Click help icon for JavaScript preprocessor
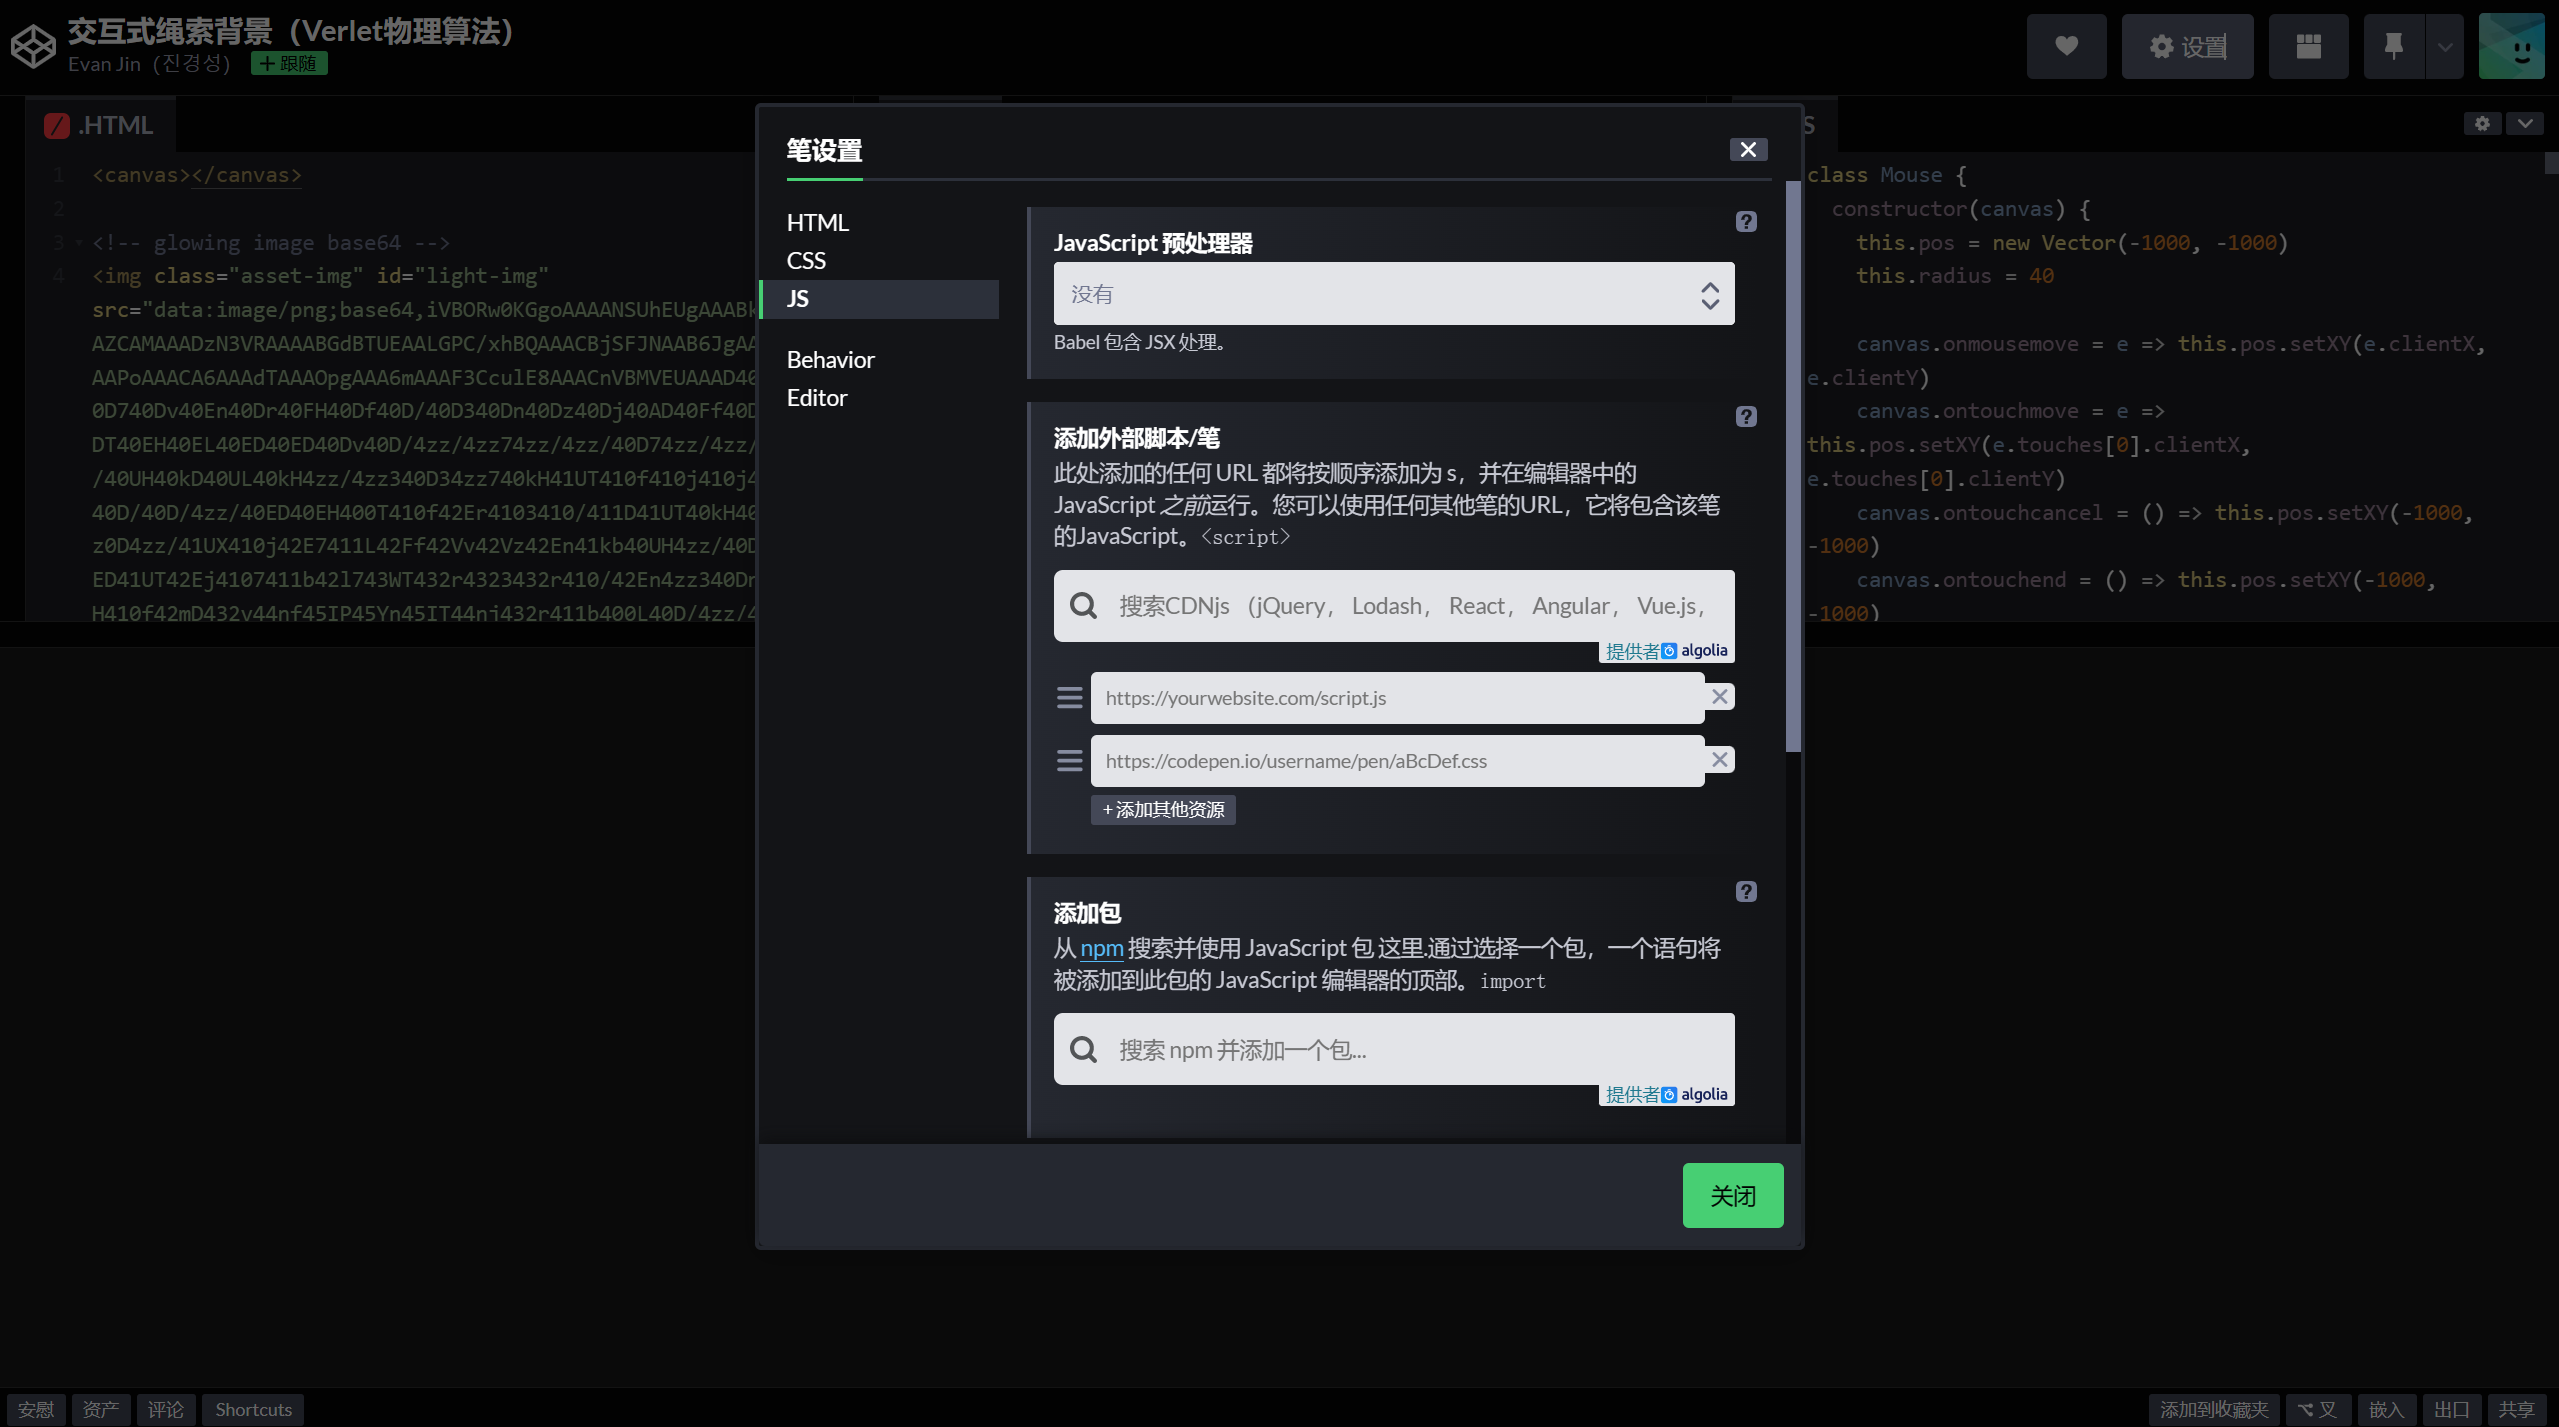 click(1745, 221)
